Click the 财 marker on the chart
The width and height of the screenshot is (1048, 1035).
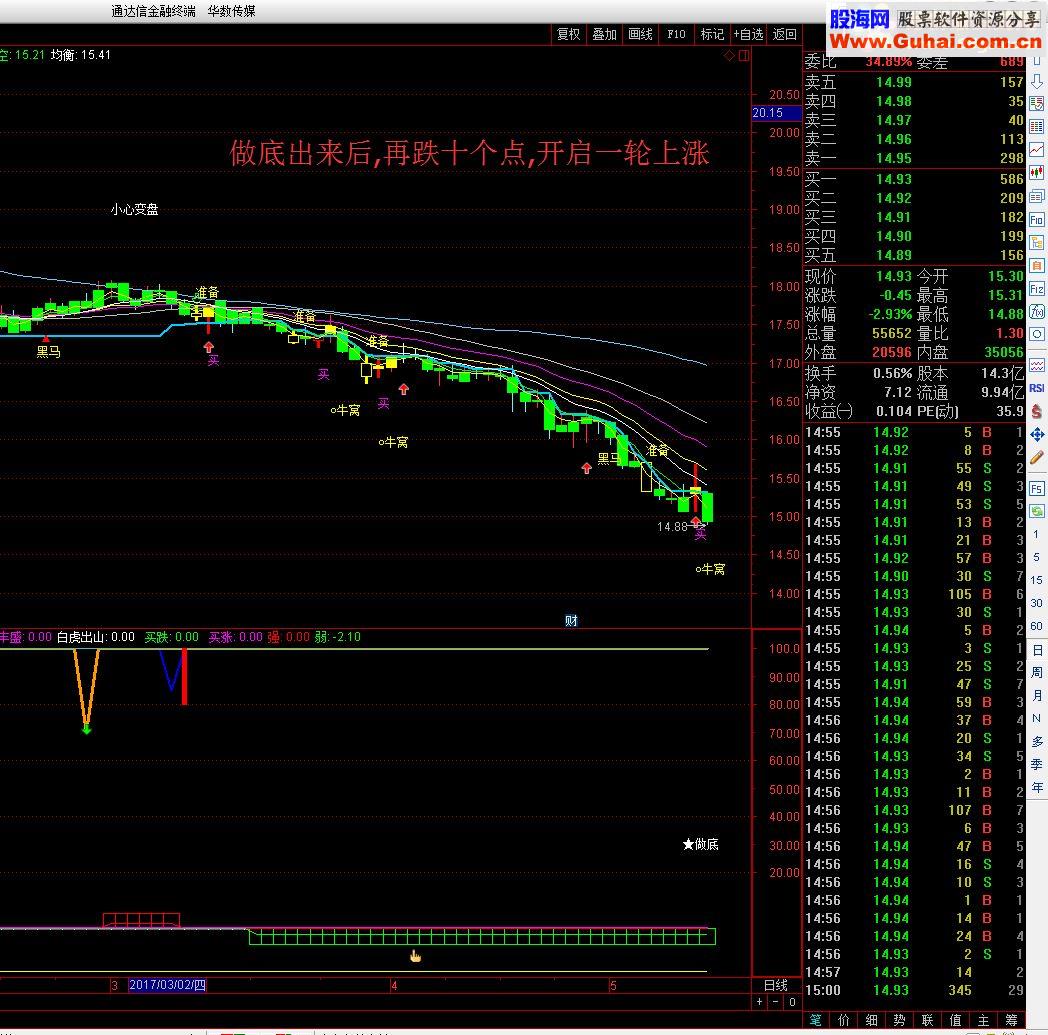tap(571, 620)
